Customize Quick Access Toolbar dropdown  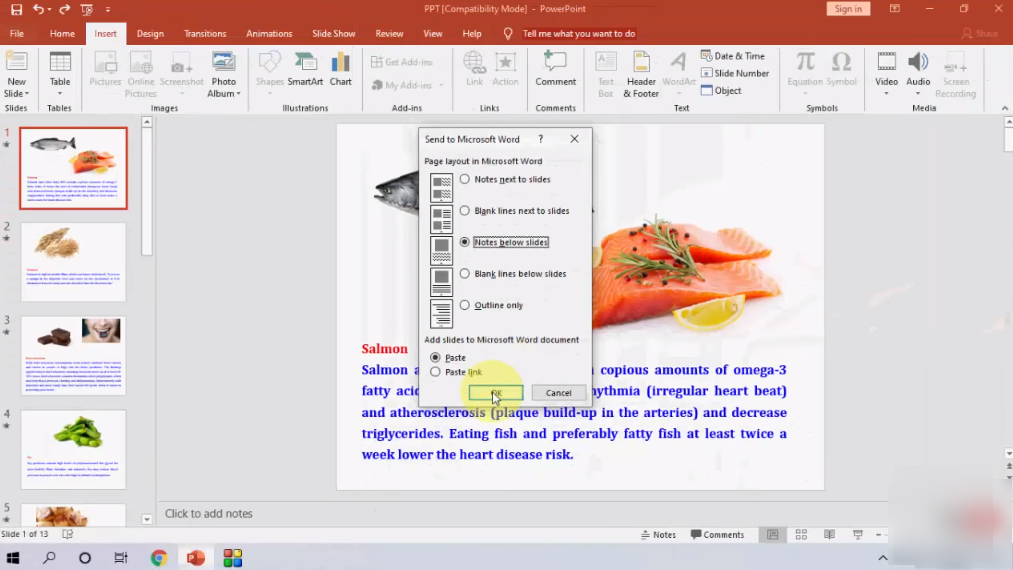108,10
